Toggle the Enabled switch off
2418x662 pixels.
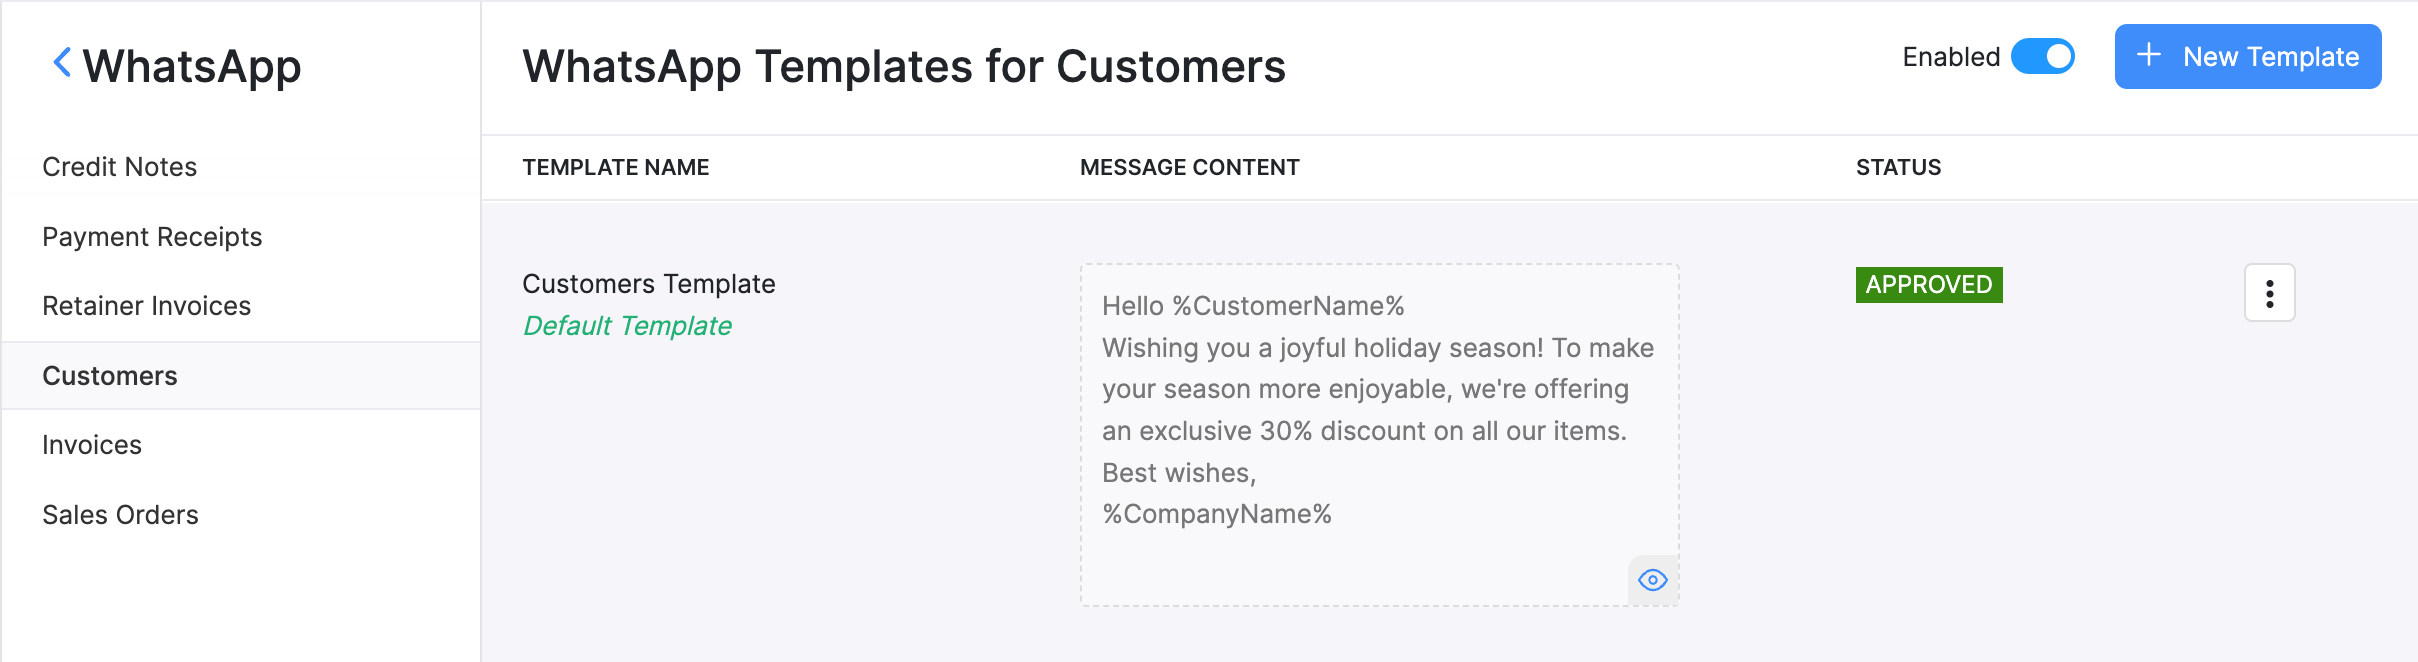tap(2042, 57)
